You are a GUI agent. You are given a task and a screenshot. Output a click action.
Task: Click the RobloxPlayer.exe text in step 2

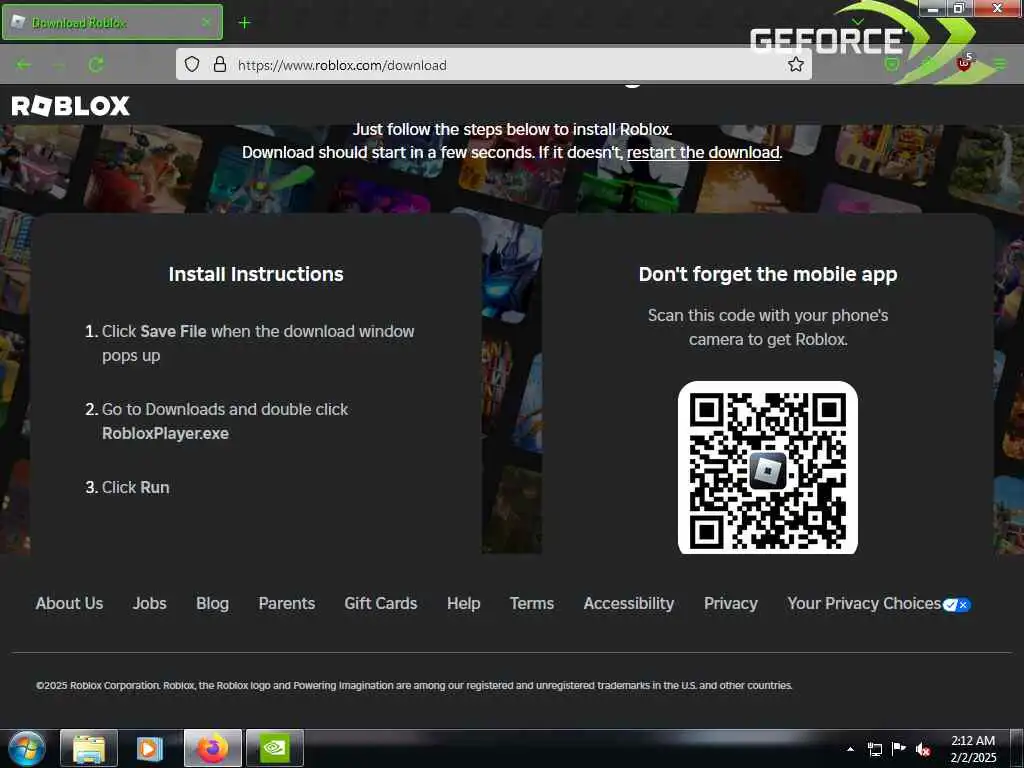point(165,434)
